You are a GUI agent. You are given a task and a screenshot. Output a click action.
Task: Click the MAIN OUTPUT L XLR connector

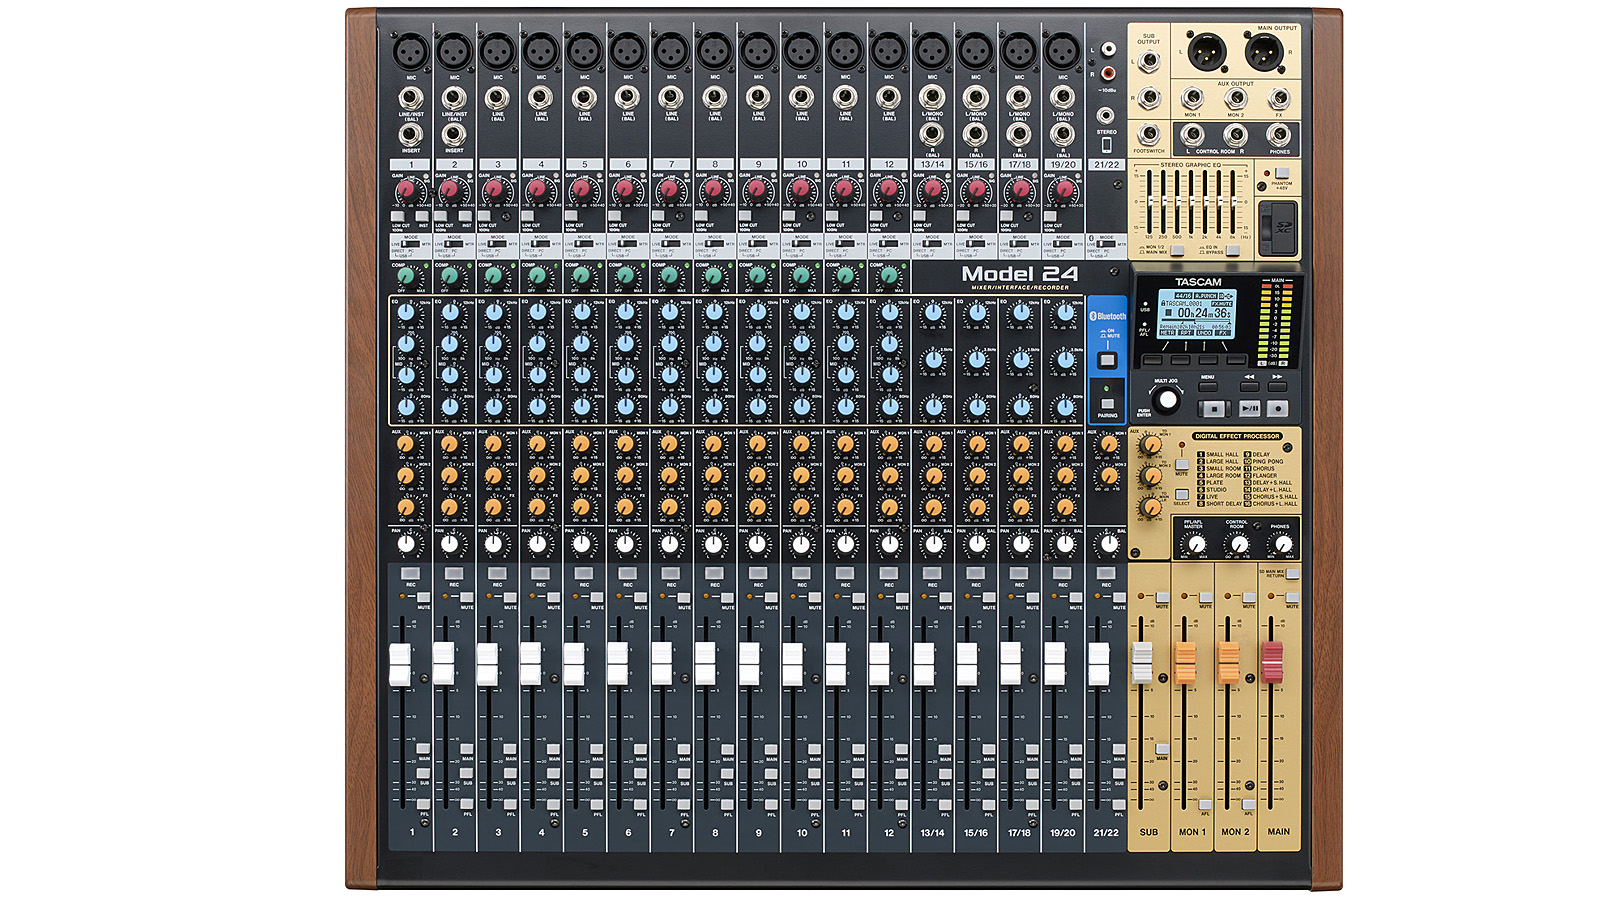(1209, 52)
